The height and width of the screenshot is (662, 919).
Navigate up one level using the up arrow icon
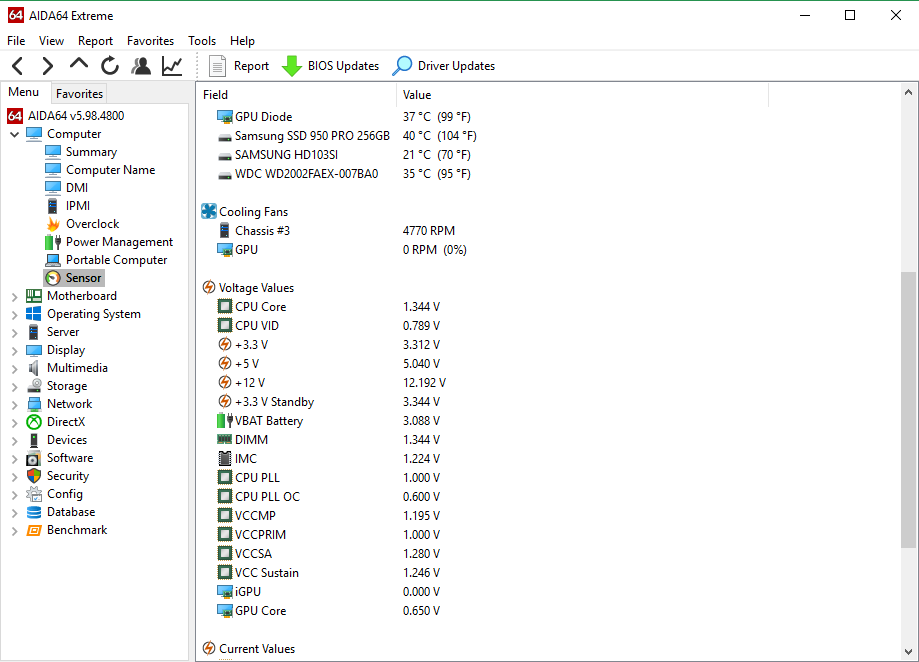(79, 64)
